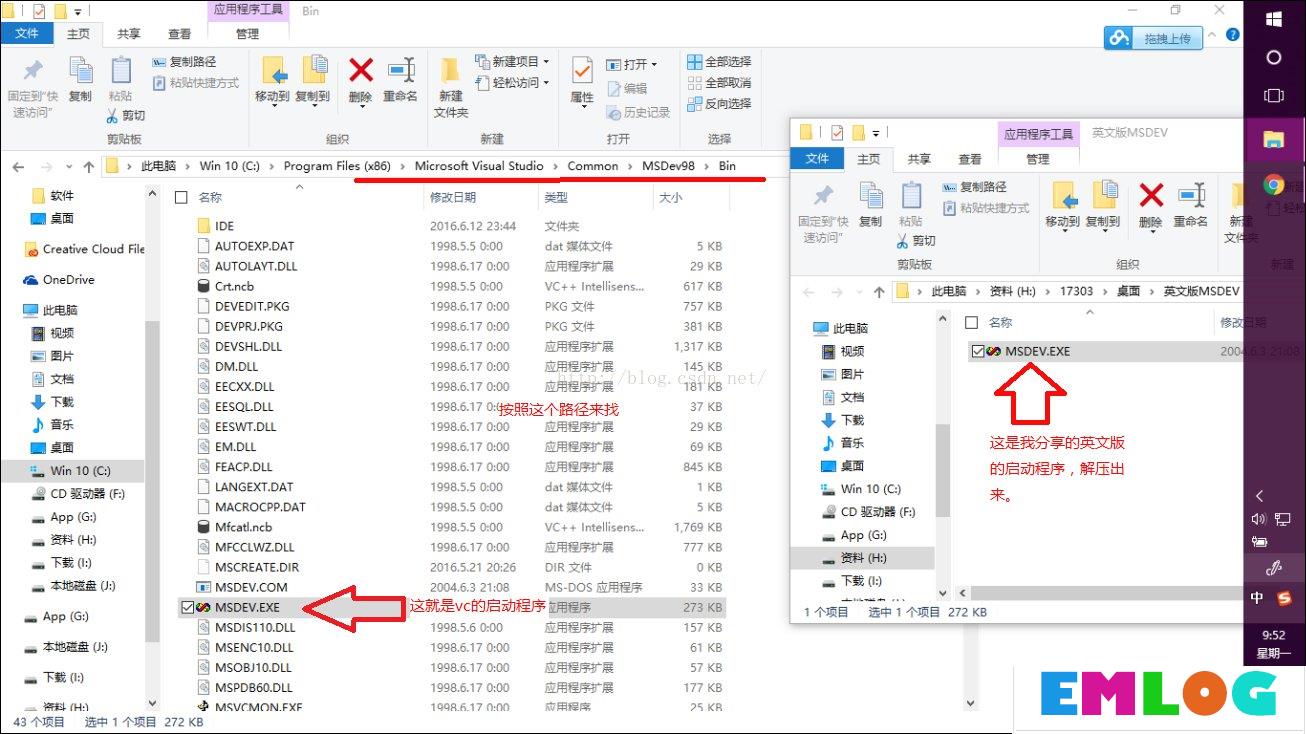Screen dimensions: 1306x734
Task: Toggle checkbox of MSDEV.EXE in Bin window
Action: pyautogui.click(x=188, y=607)
